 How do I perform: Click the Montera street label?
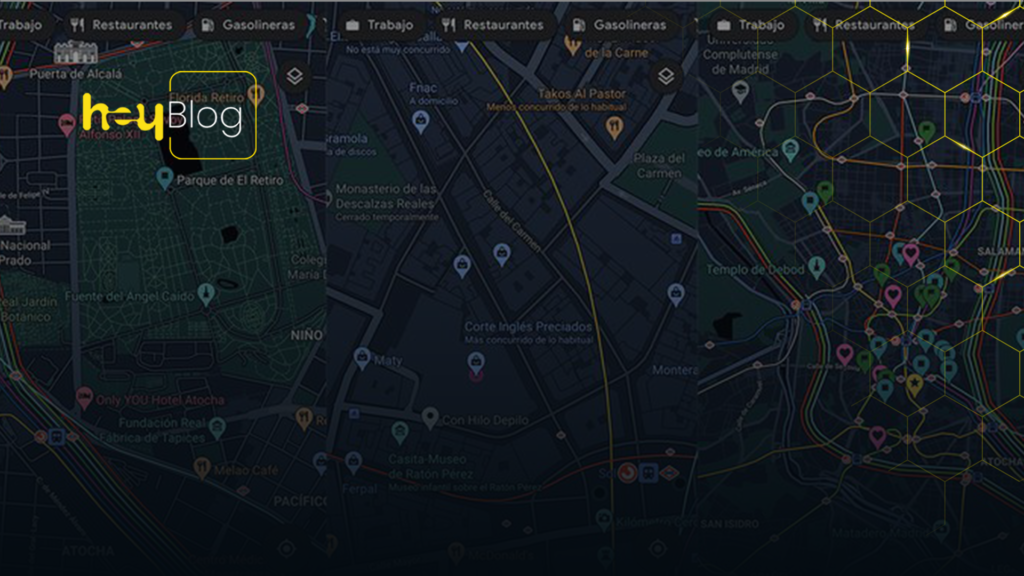pyautogui.click(x=674, y=370)
